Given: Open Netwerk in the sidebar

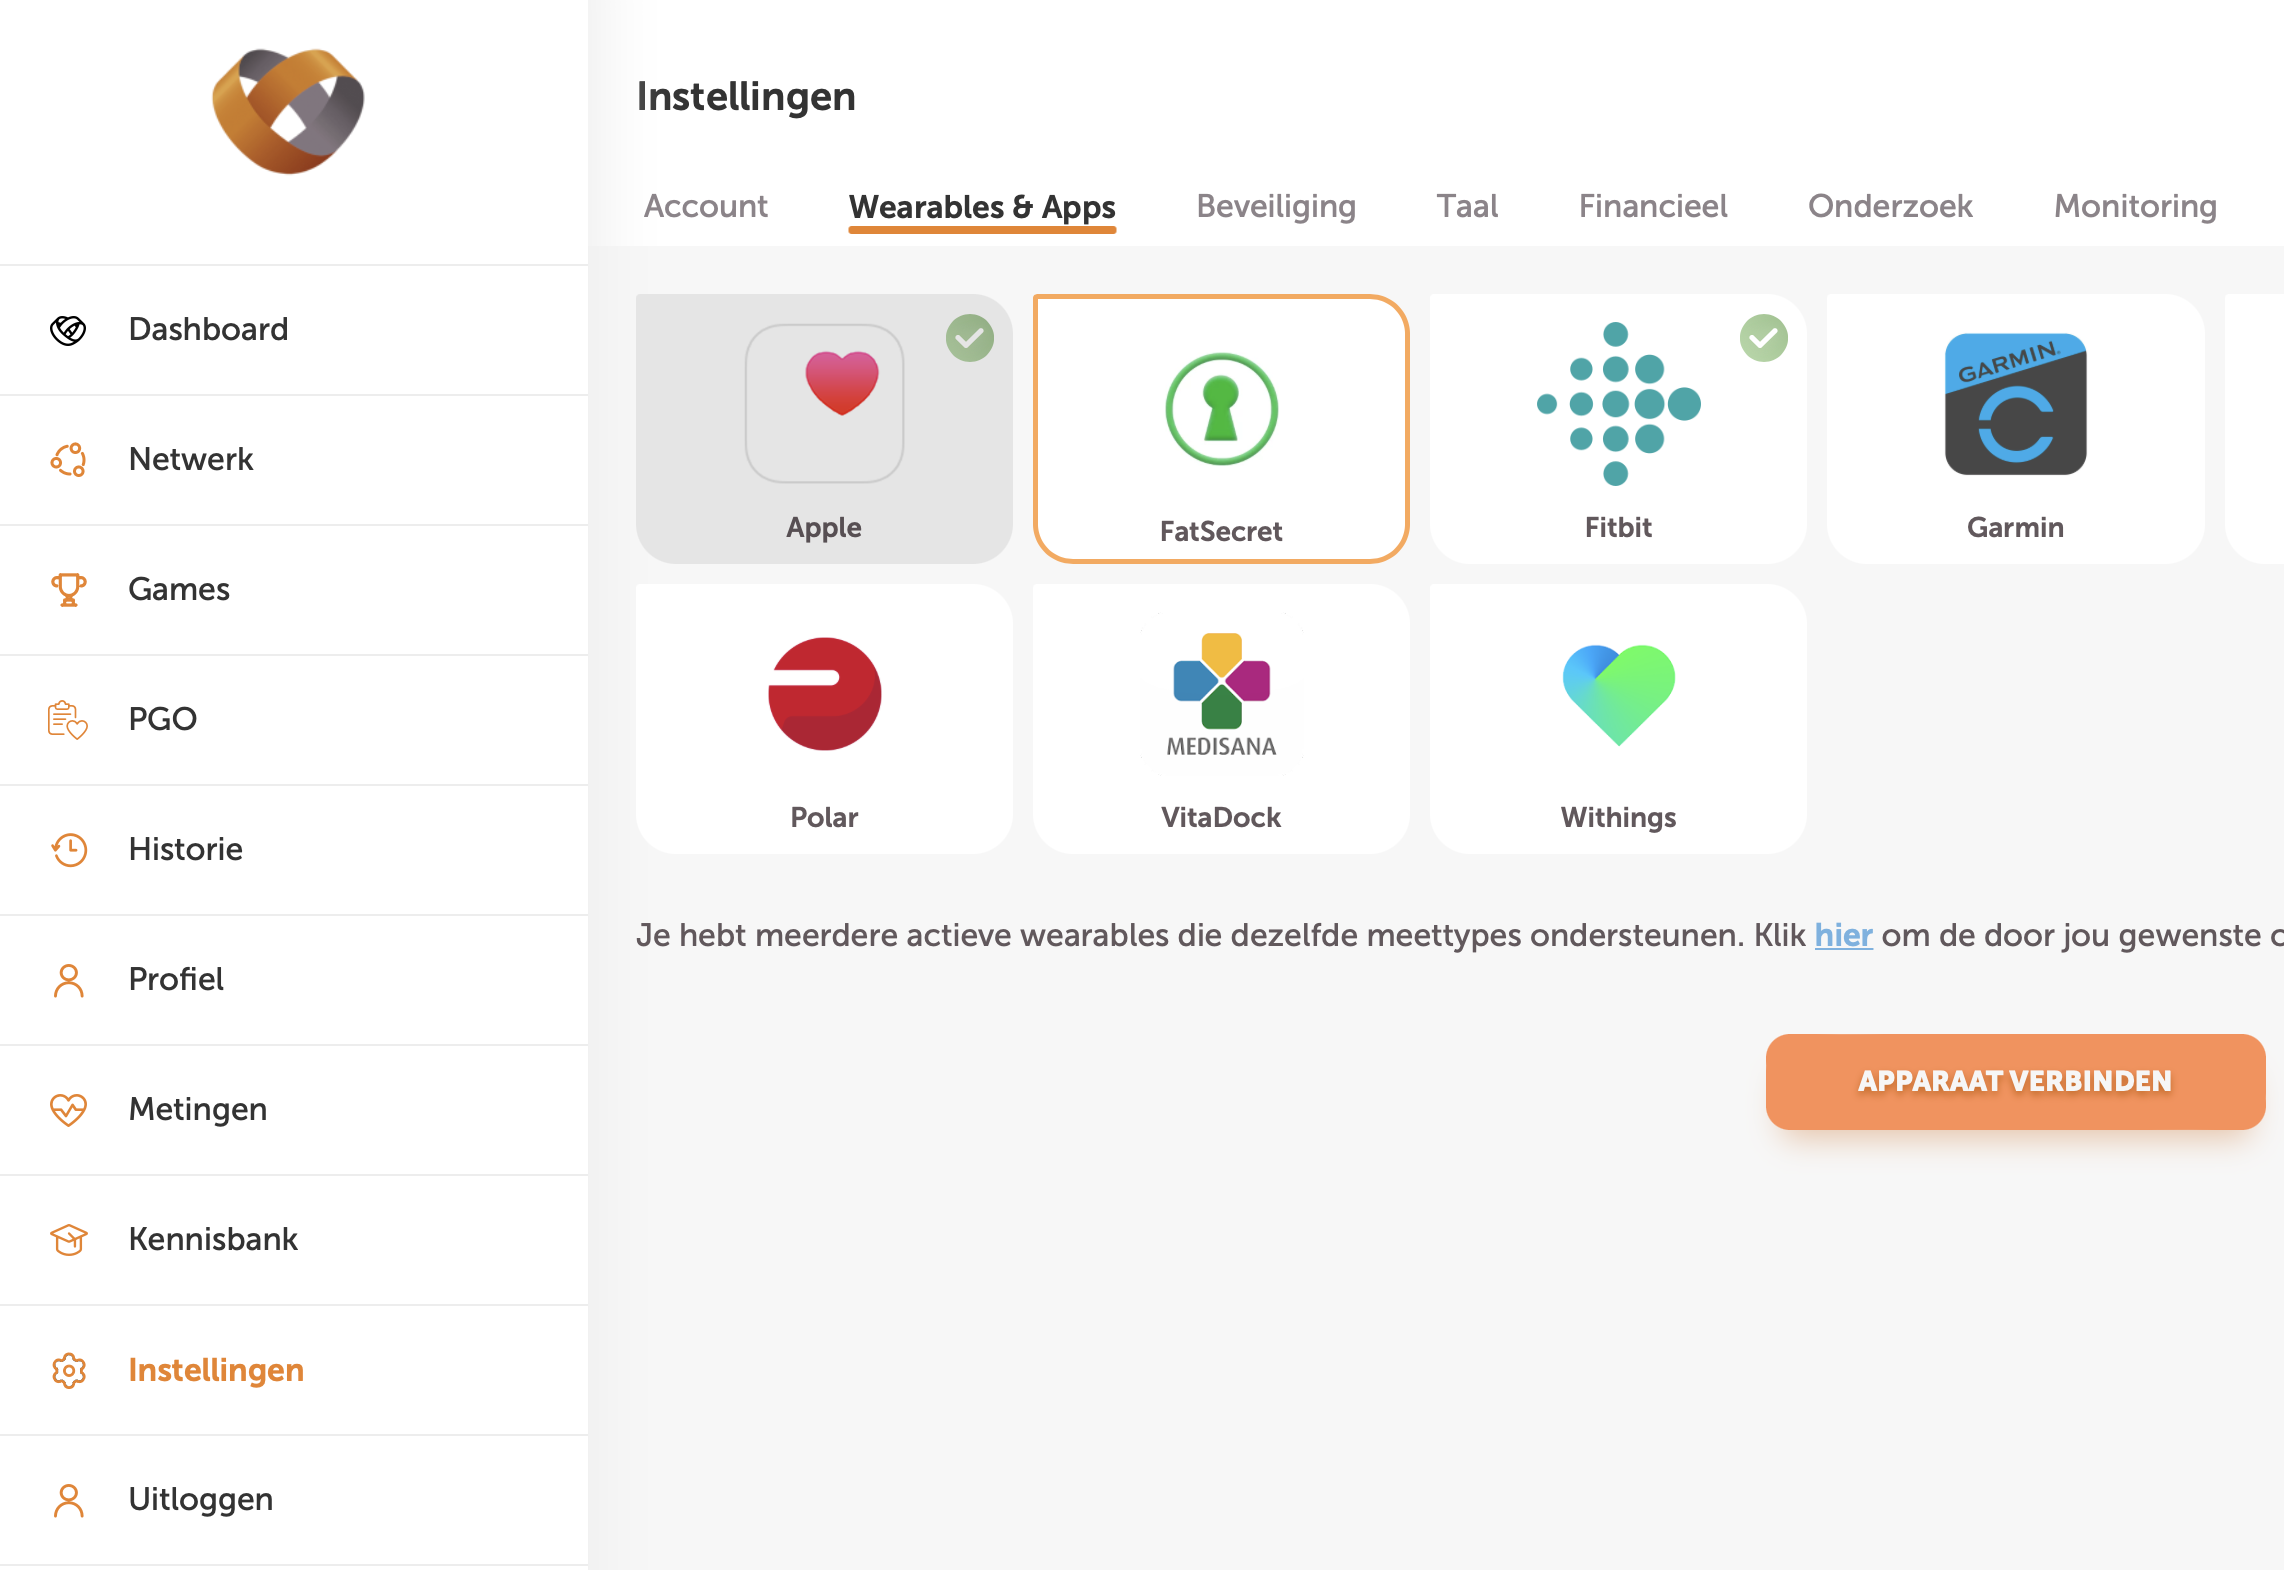Looking at the screenshot, I should (x=190, y=459).
